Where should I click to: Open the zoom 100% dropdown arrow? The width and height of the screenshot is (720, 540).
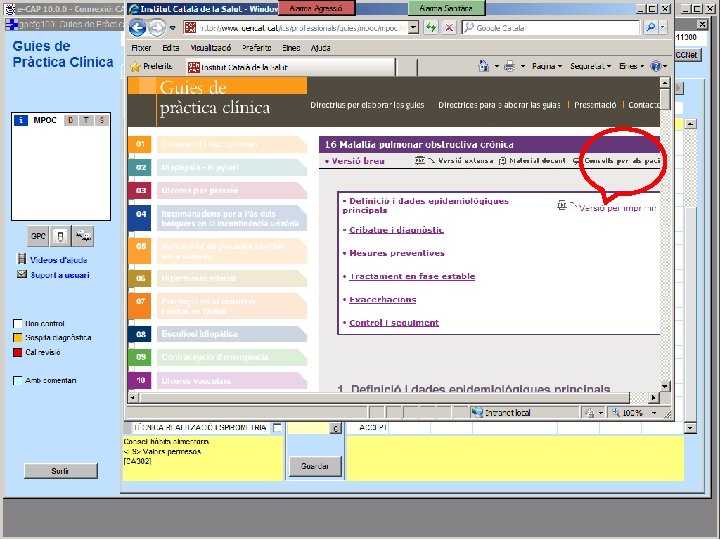(654, 413)
